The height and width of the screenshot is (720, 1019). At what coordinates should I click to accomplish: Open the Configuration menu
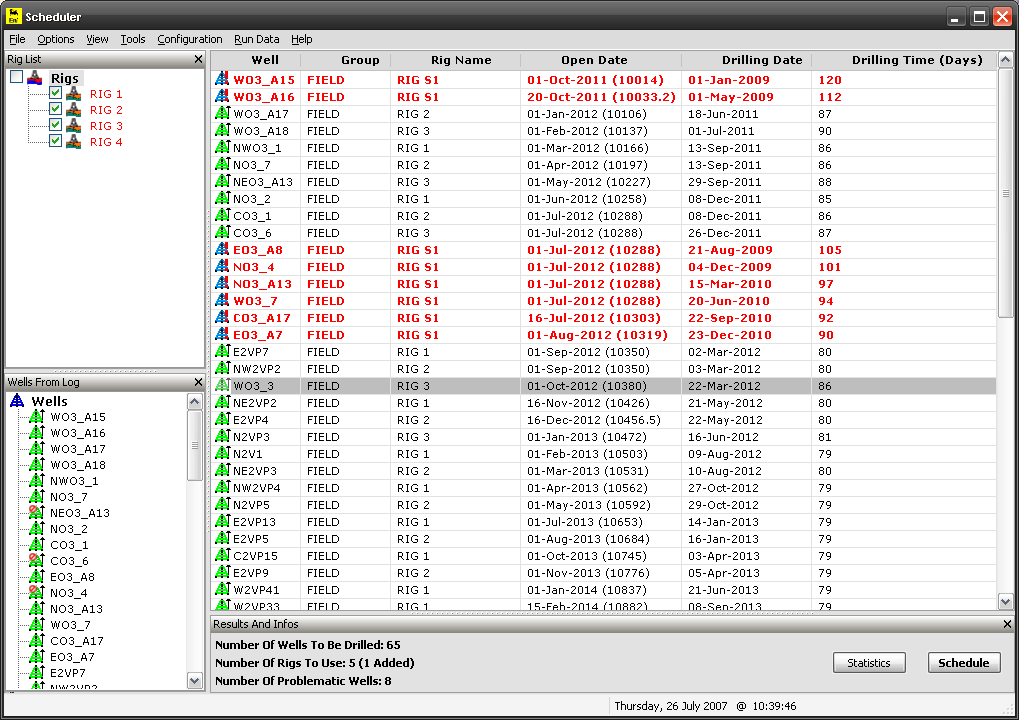click(190, 39)
